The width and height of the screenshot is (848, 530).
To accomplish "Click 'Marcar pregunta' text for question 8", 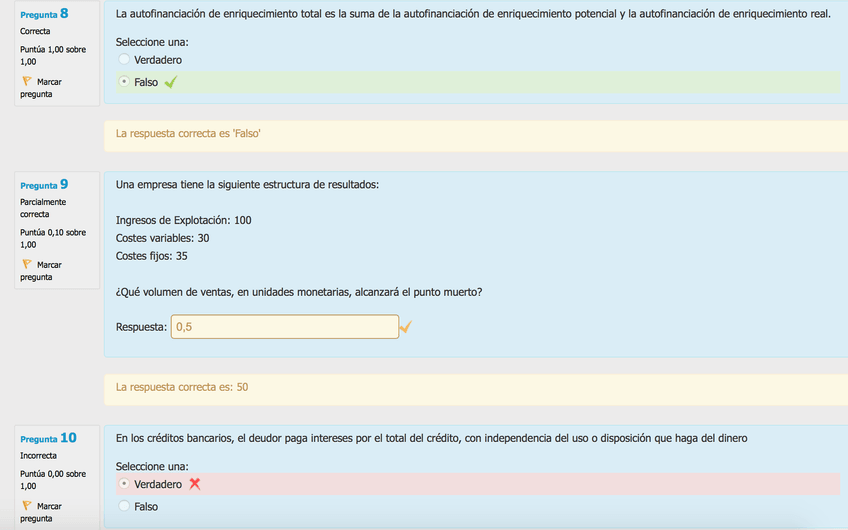I will click(42, 87).
